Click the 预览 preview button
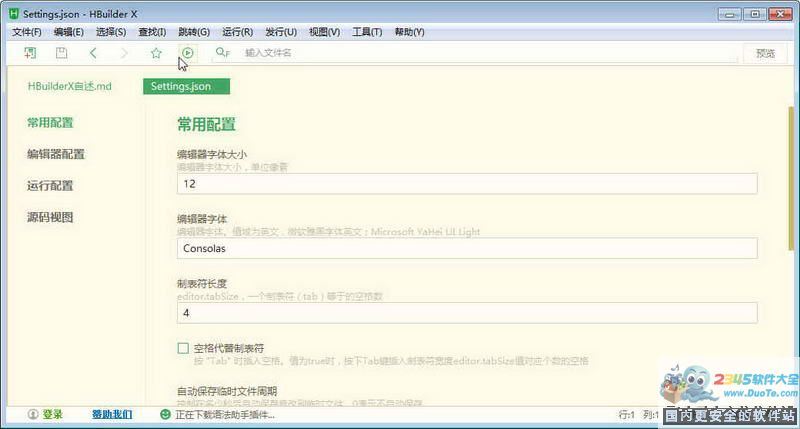The width and height of the screenshot is (800, 429). pos(765,53)
